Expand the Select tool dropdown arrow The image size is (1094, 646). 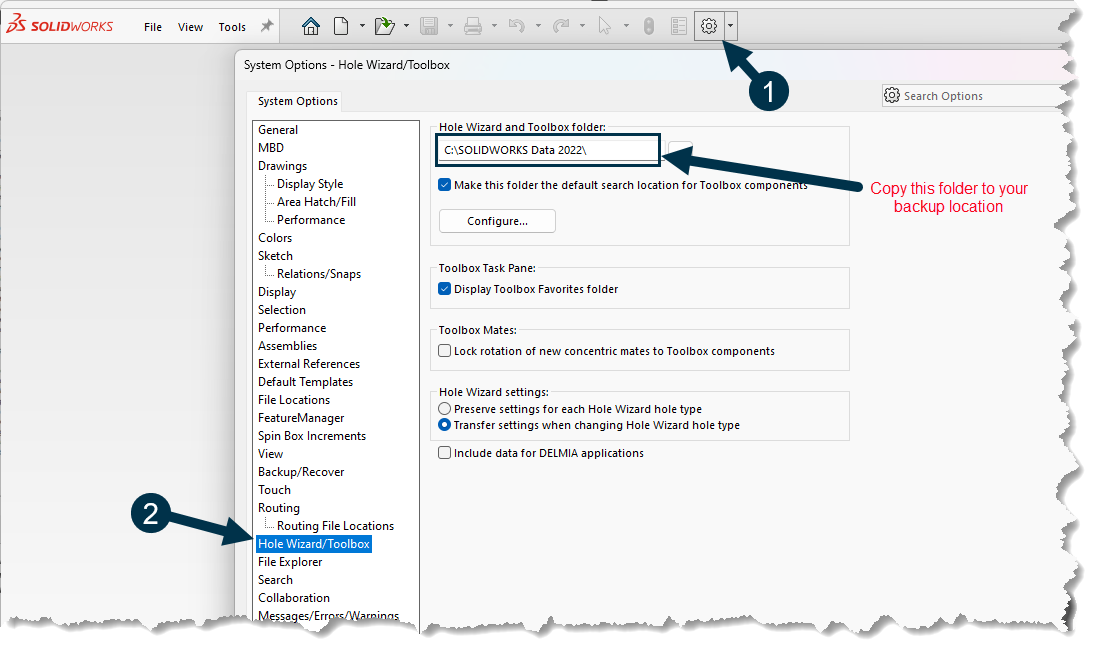626,27
